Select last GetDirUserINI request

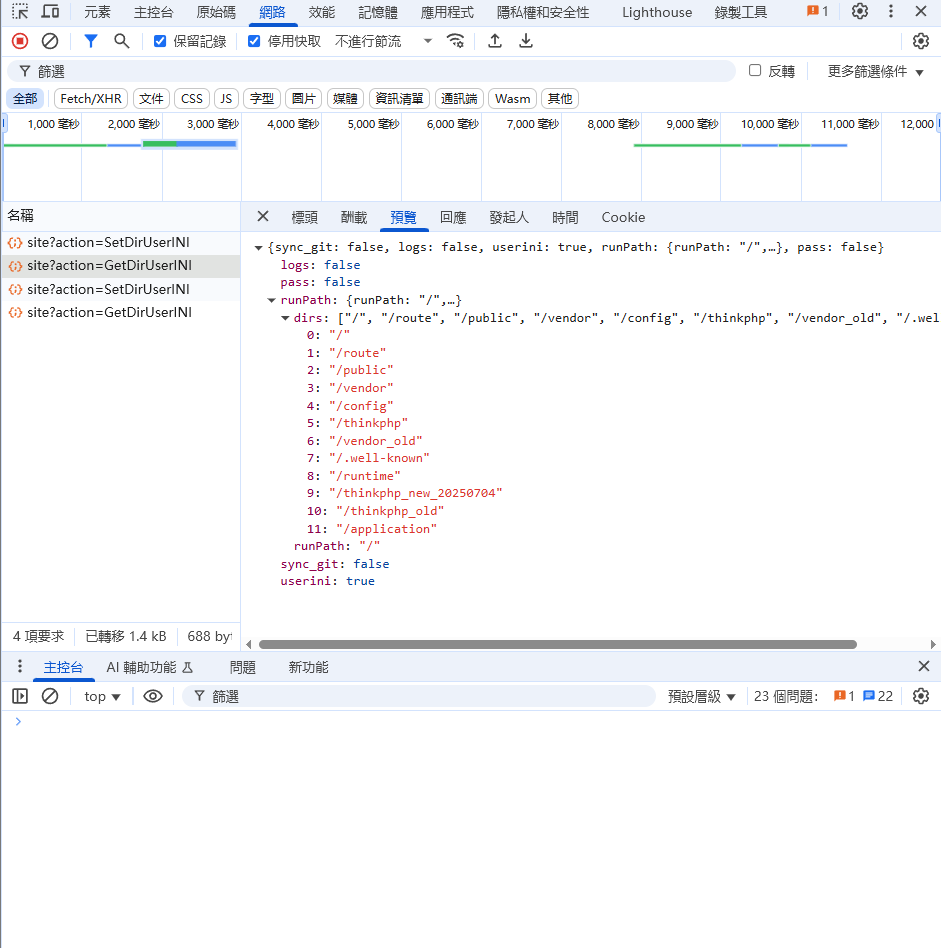120,313
